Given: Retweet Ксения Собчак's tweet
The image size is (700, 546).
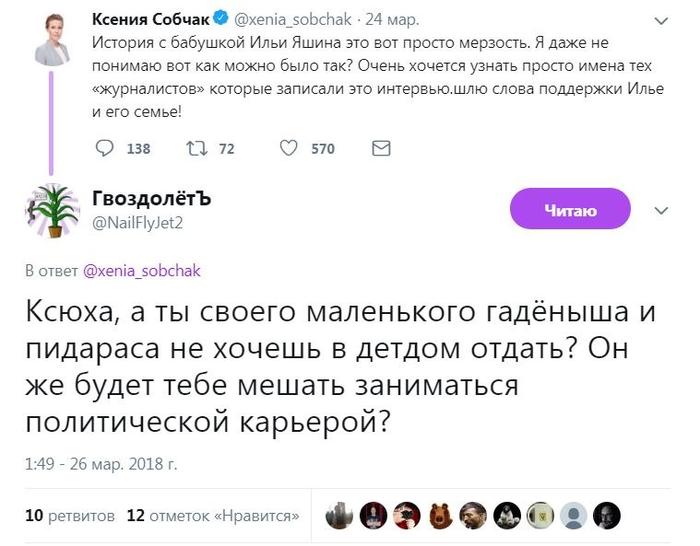Looking at the screenshot, I should click(196, 149).
